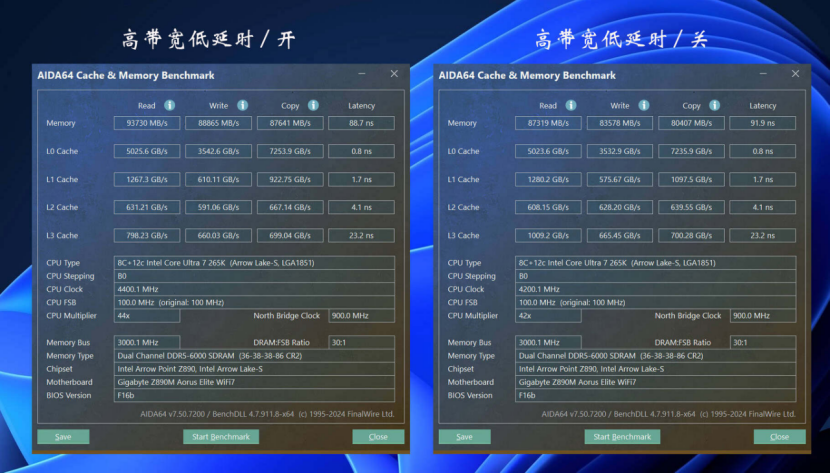Click L1 Cache read 1280.2 GB/s
Image resolution: width=830 pixels, height=473 pixels.
(x=548, y=179)
